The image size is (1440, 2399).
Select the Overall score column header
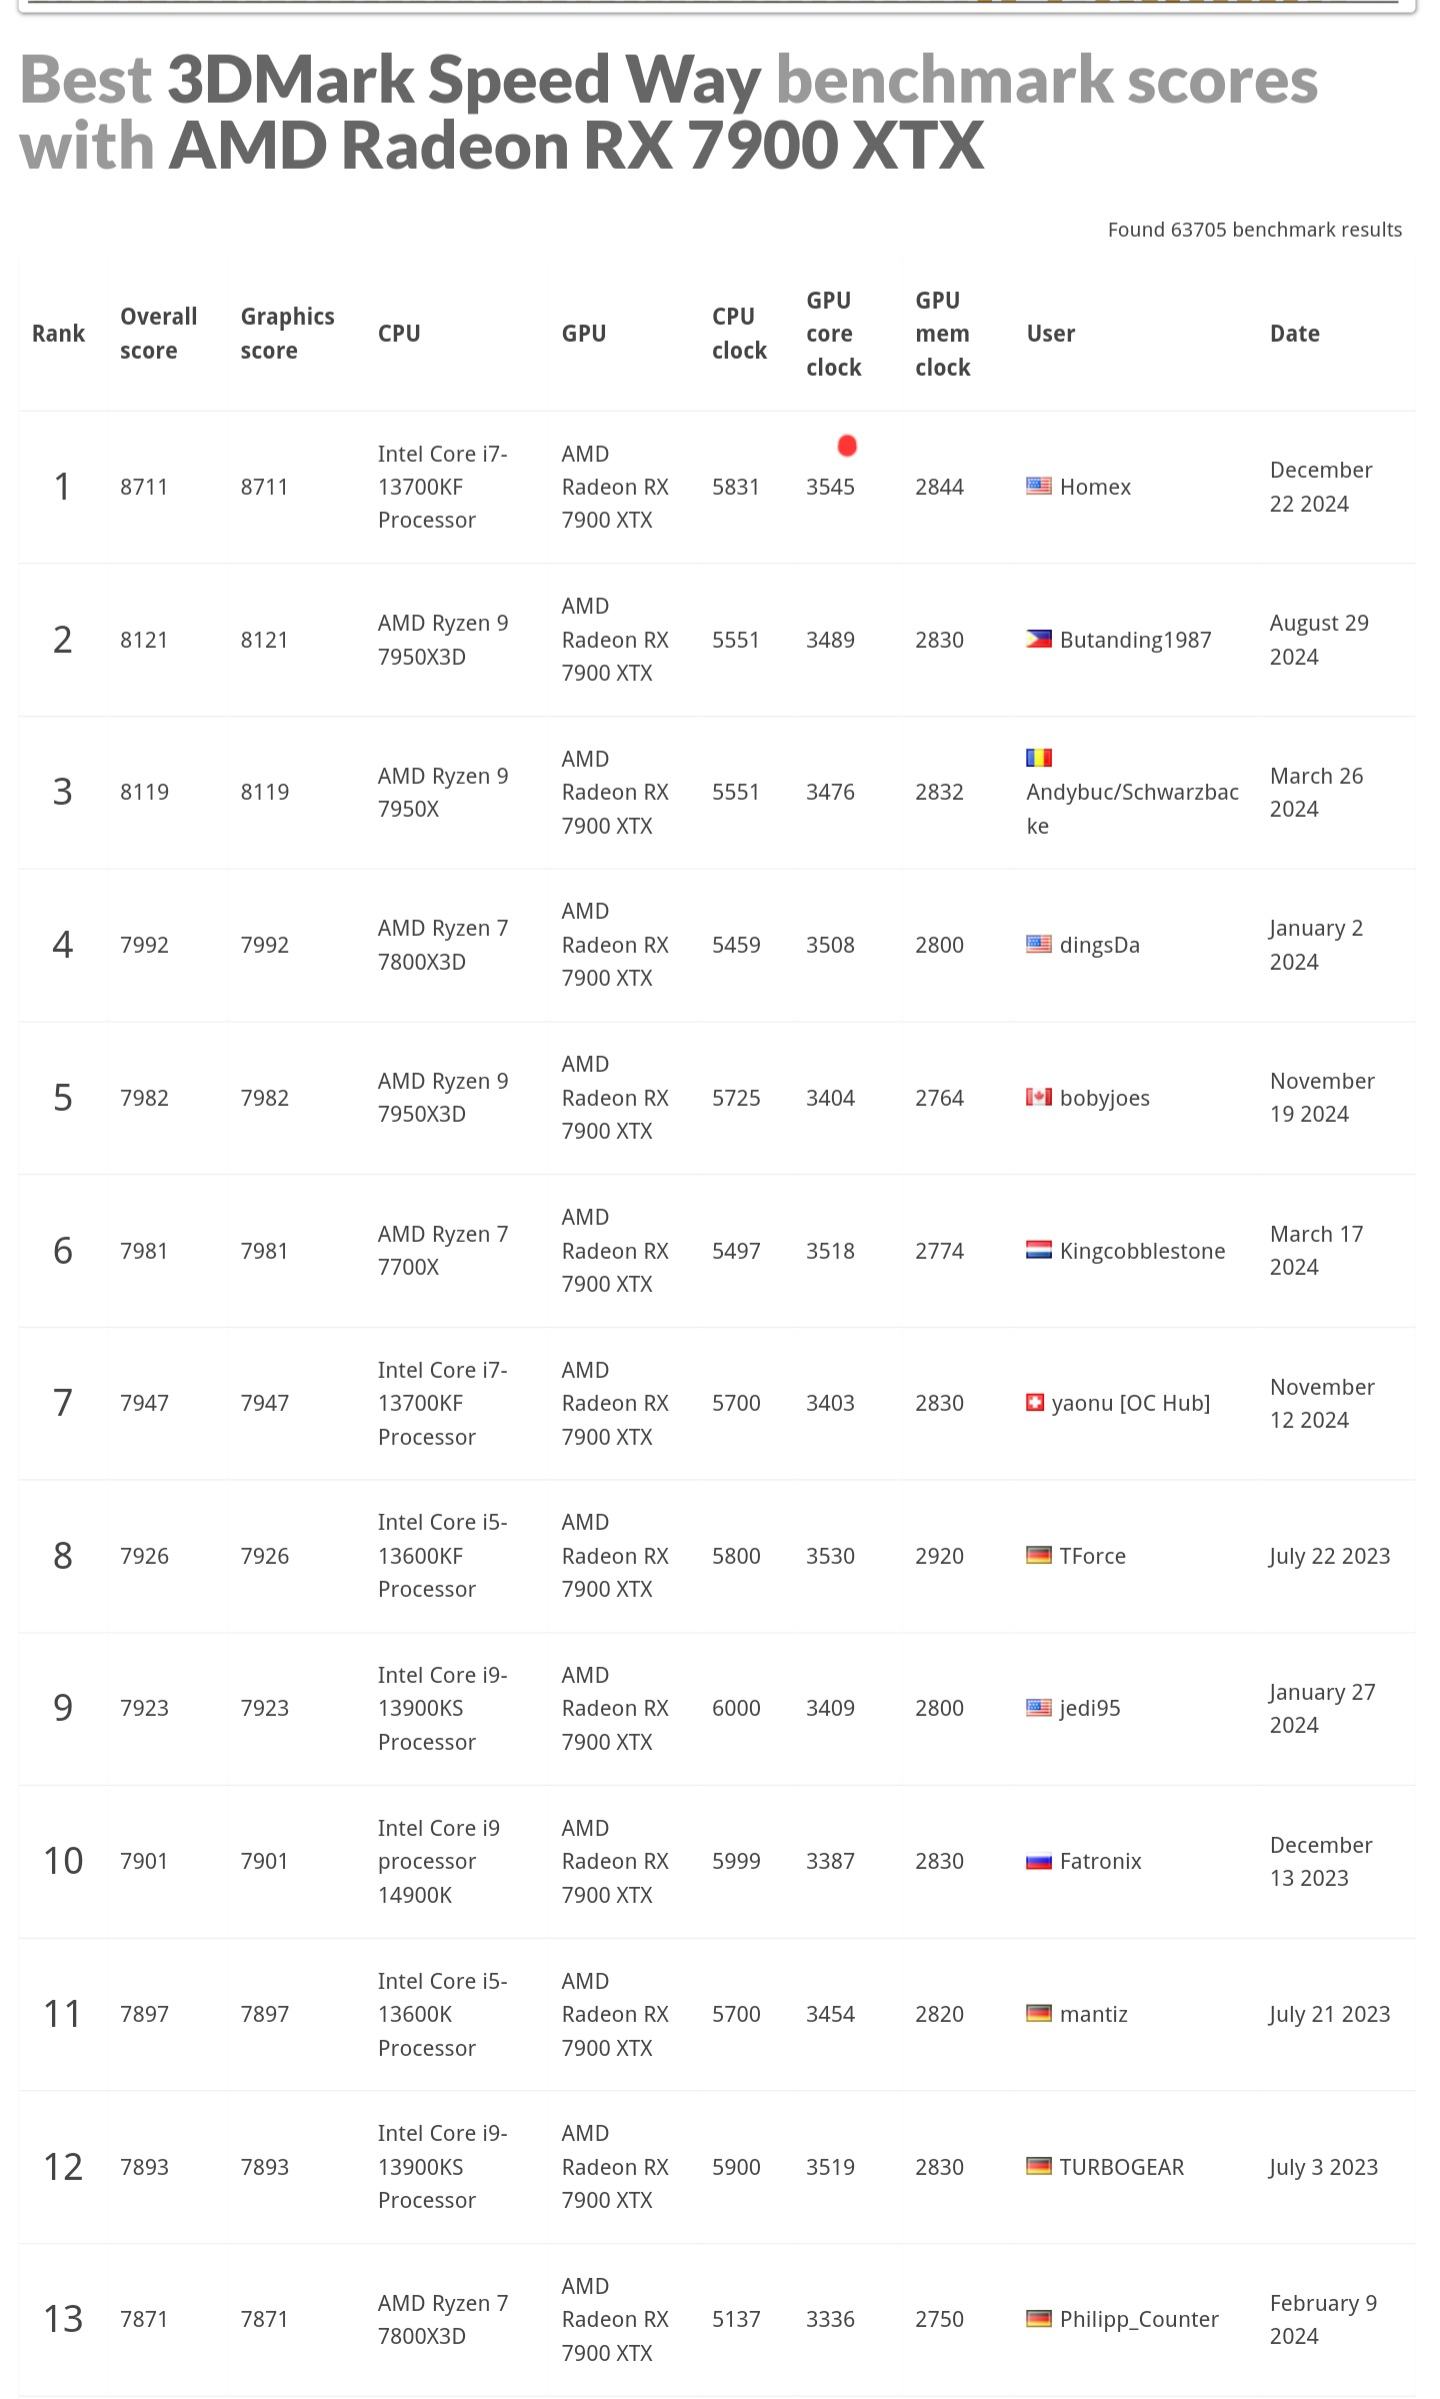click(158, 333)
